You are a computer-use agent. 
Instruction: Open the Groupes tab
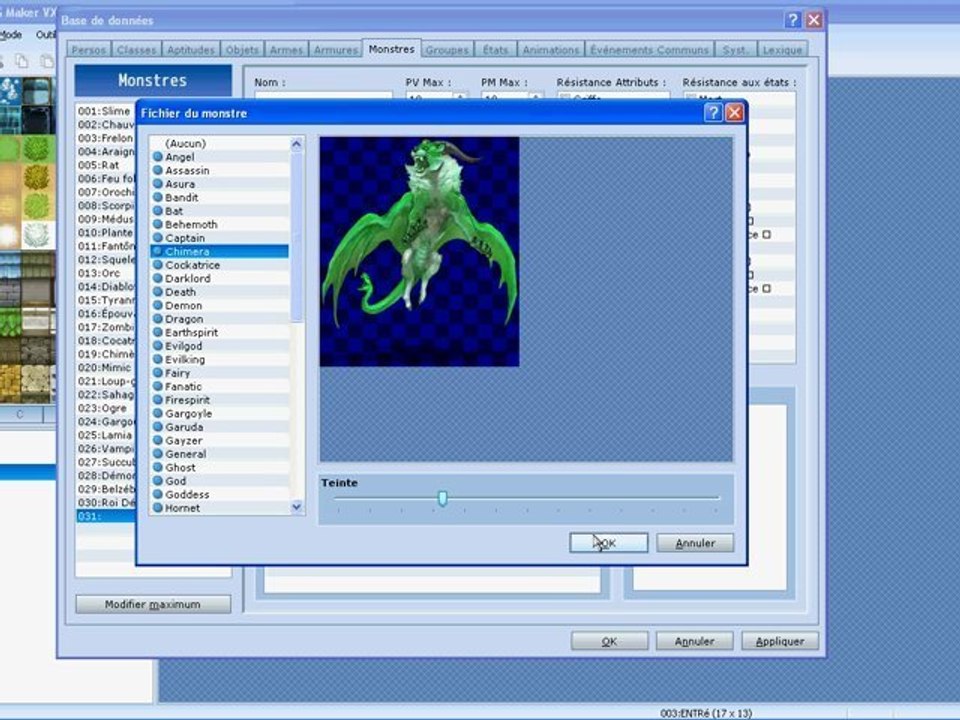point(447,50)
